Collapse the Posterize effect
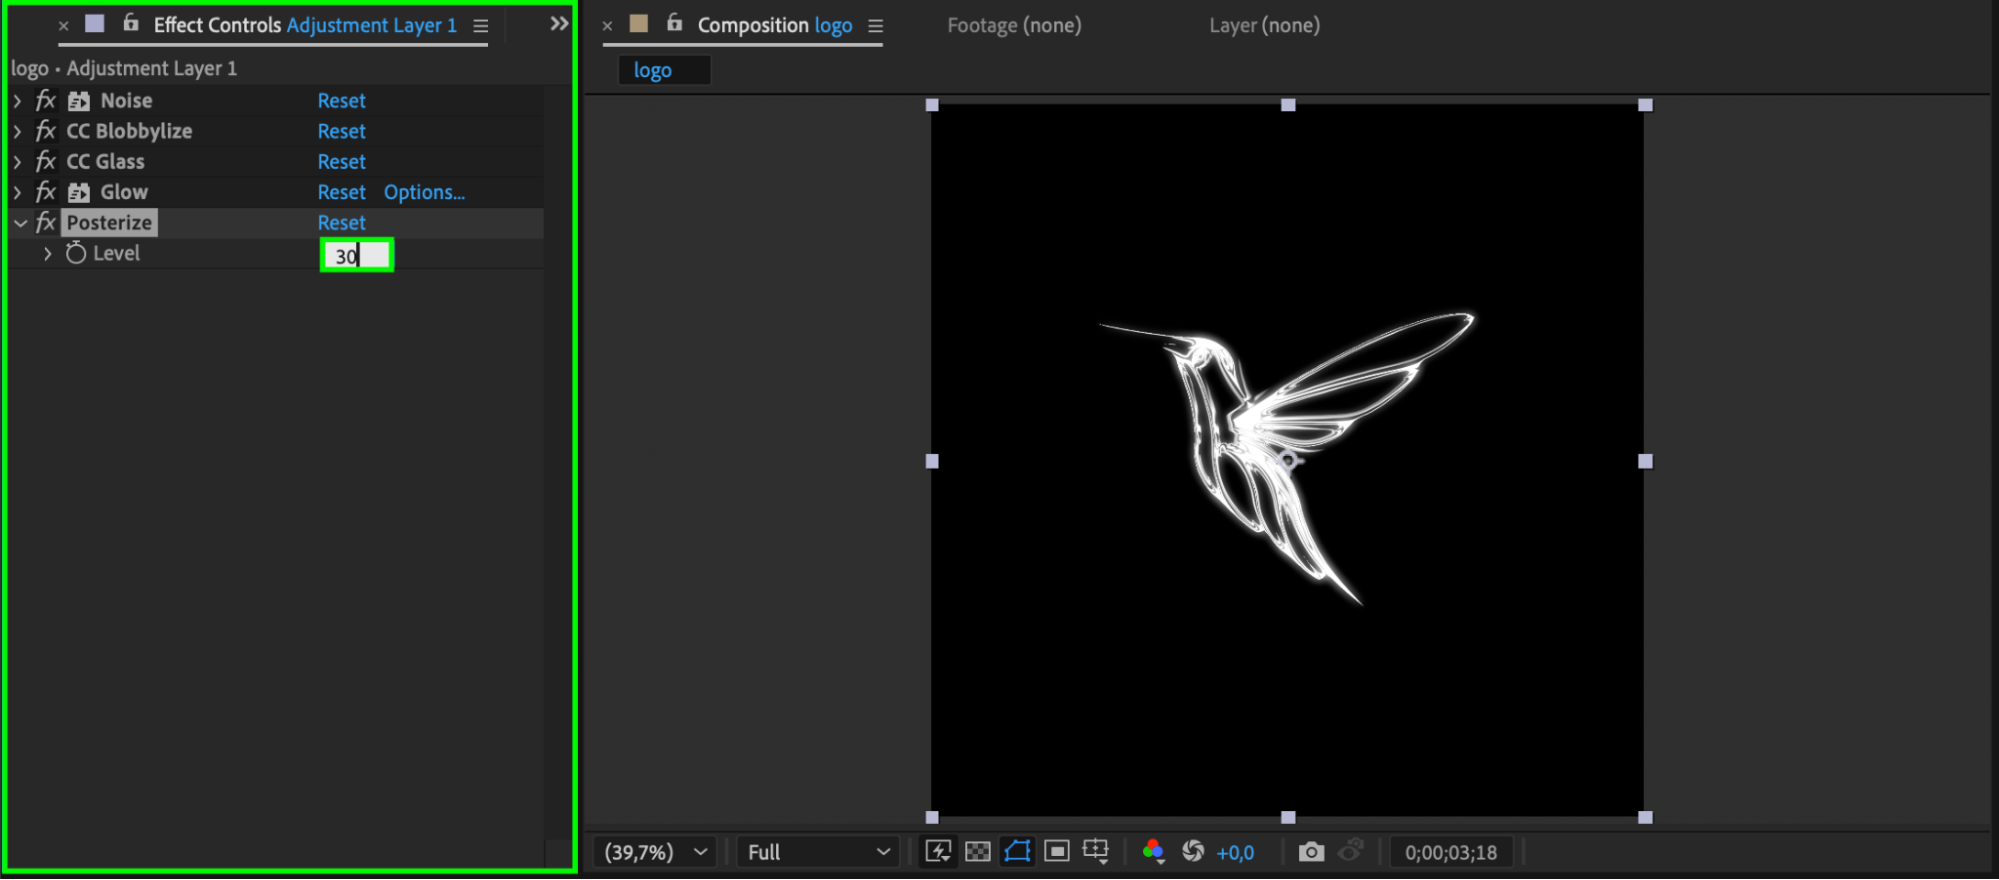This screenshot has height=880, width=1999. 20,223
